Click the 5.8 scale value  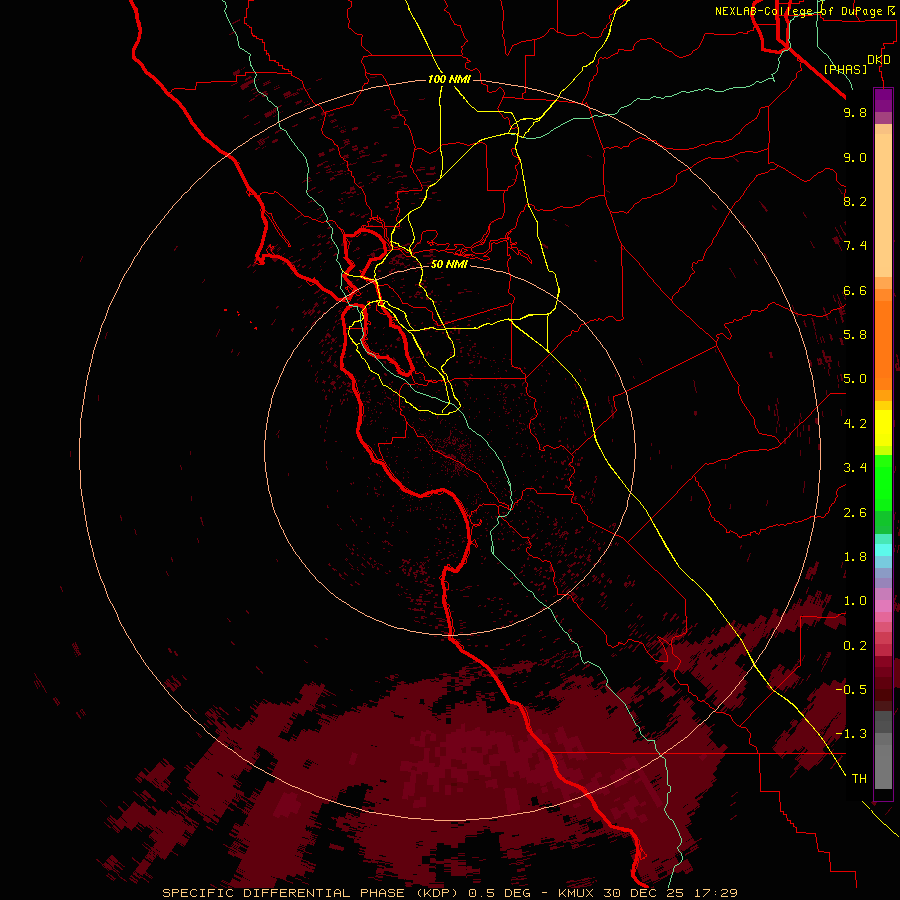[x=855, y=335]
